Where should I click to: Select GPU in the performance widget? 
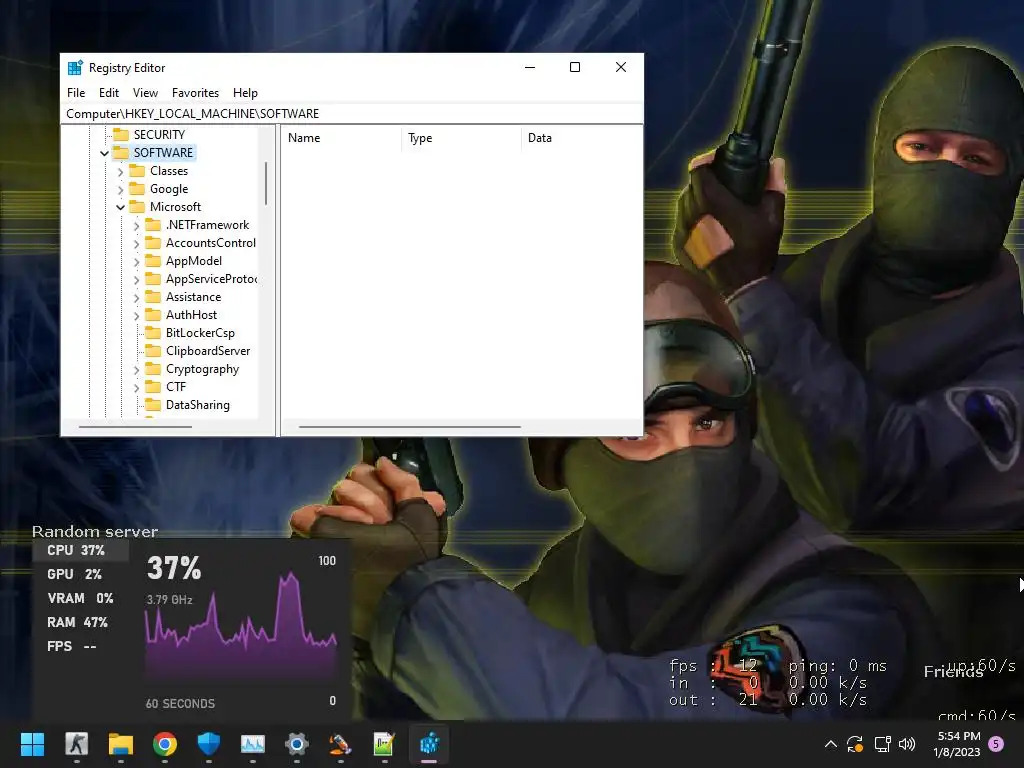pos(74,574)
